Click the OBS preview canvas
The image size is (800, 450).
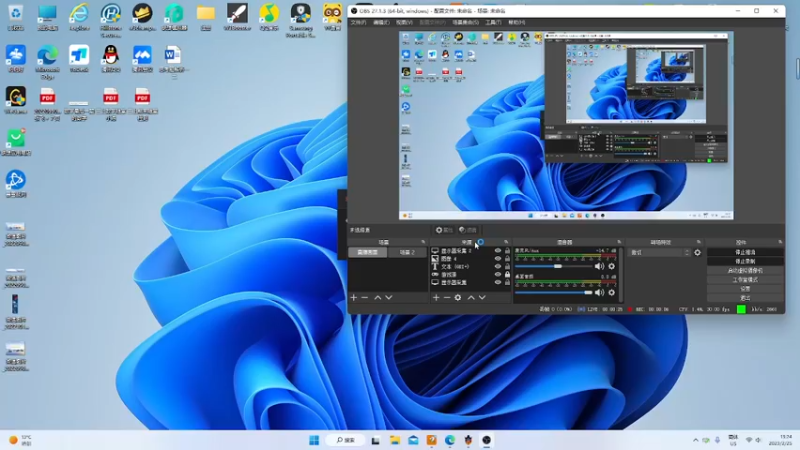[x=566, y=126]
